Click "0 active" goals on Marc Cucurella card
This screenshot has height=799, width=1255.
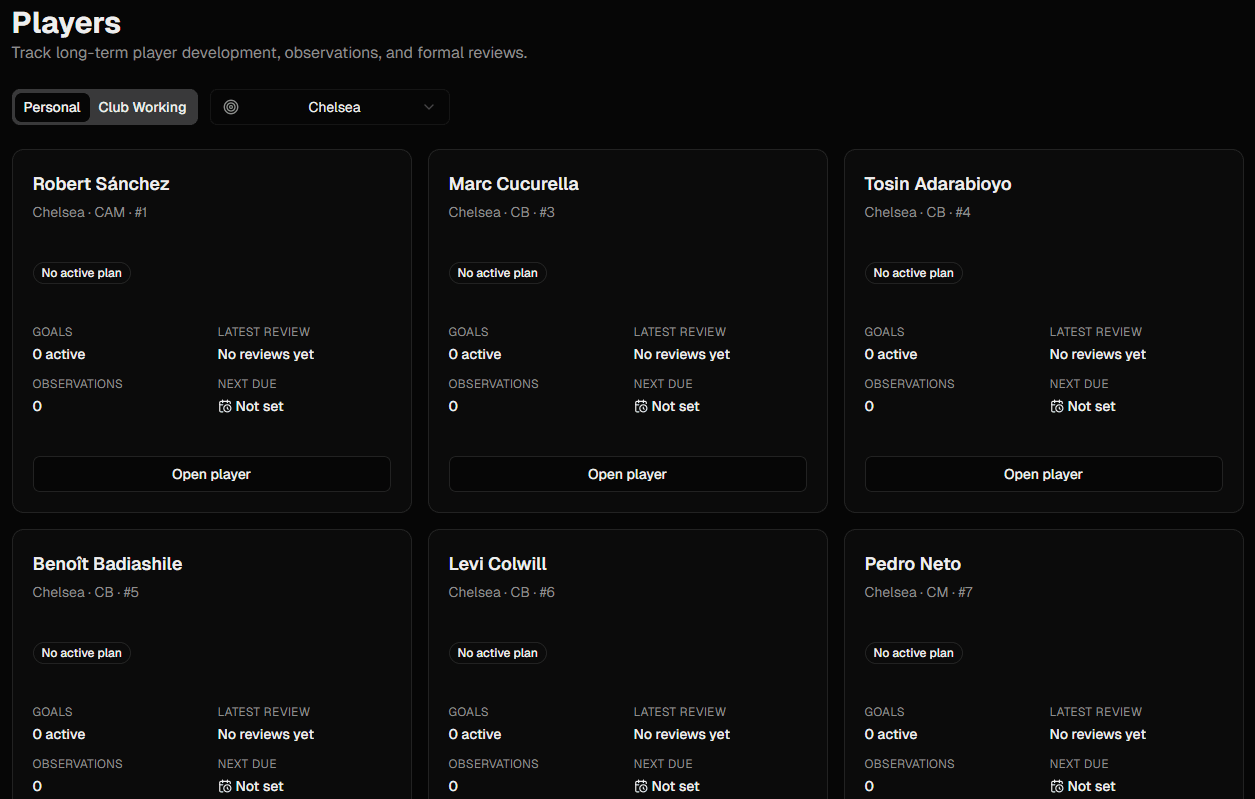point(475,354)
